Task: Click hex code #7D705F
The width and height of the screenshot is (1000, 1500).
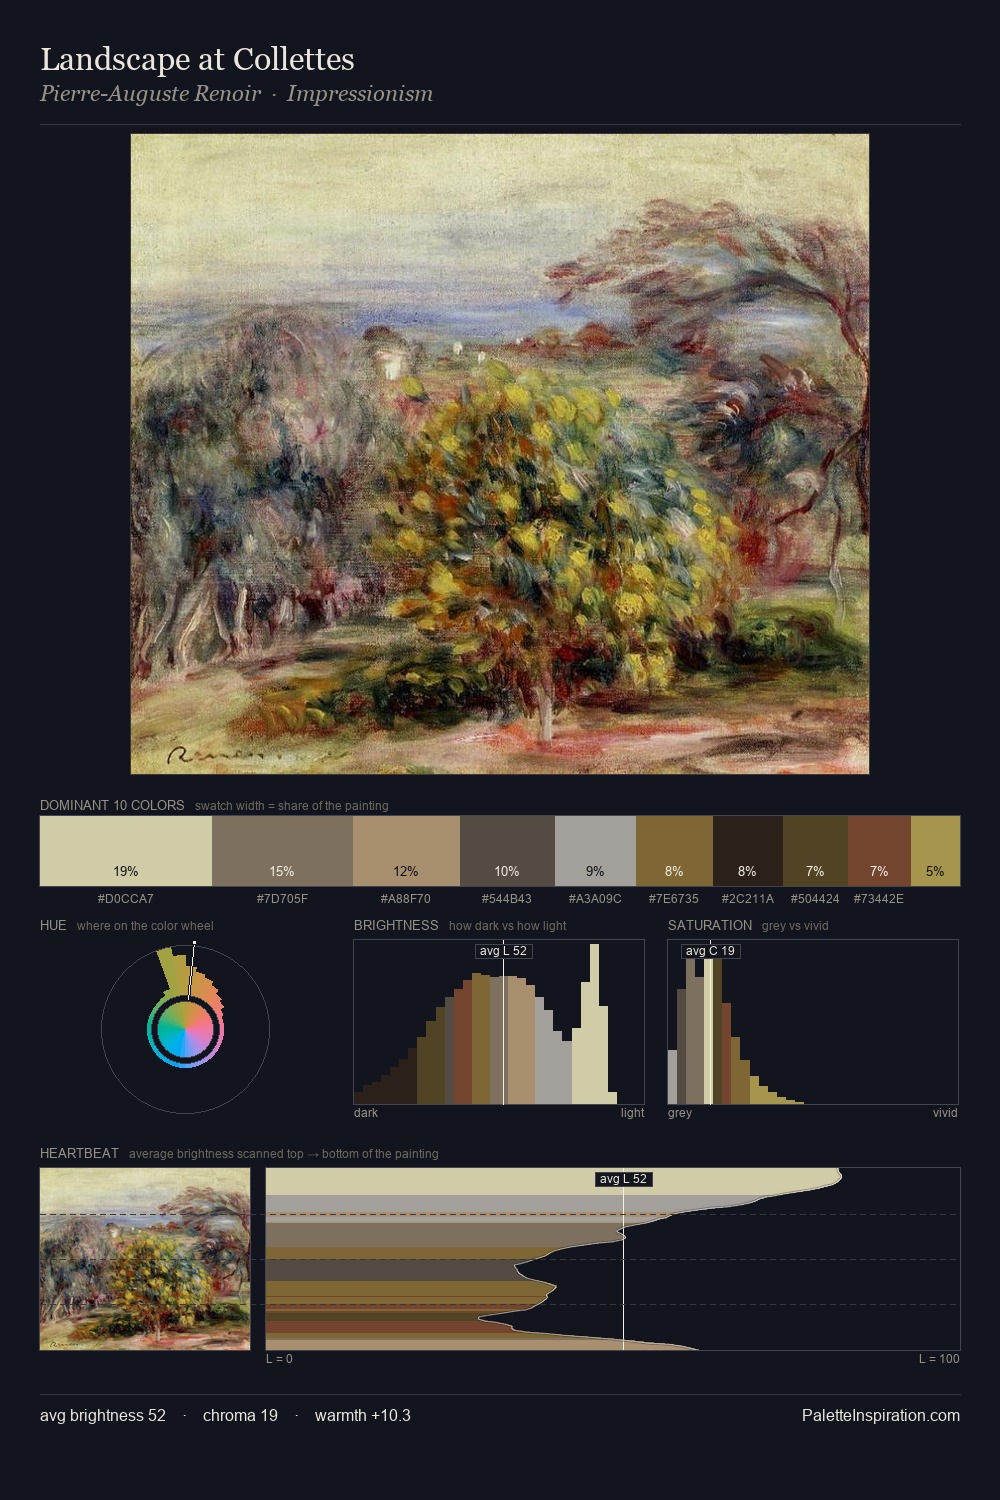Action: tap(282, 898)
